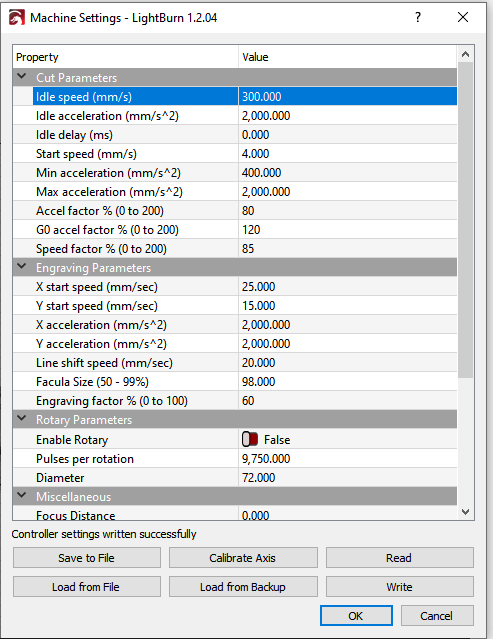
Task: Confirm settings with the OK button
Action: click(x=356, y=615)
